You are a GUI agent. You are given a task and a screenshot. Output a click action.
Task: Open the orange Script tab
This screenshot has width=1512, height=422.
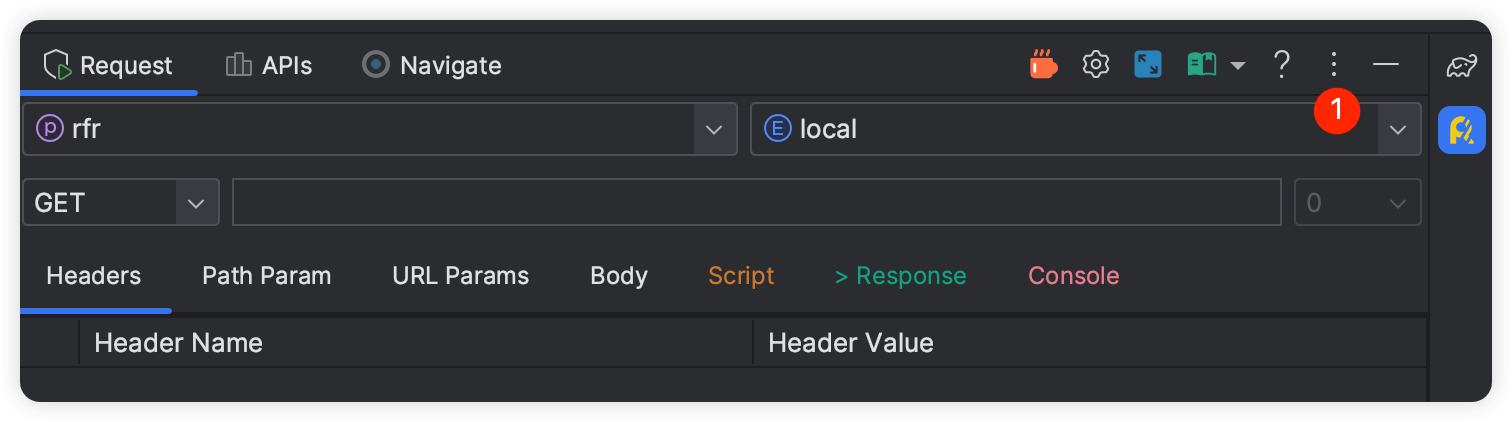coord(741,276)
